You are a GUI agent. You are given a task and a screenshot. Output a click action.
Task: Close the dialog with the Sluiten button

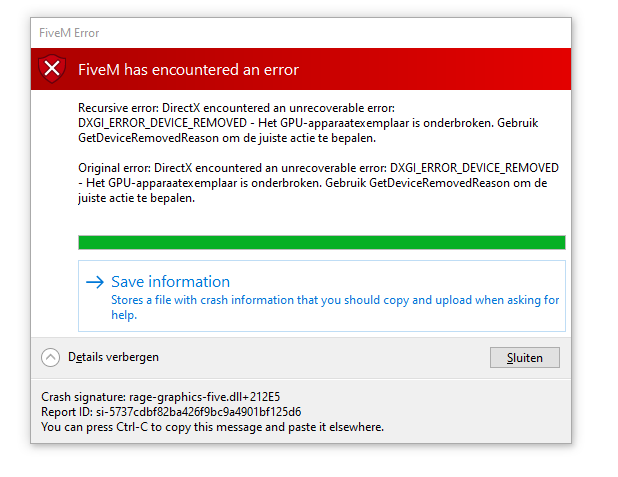click(x=525, y=358)
